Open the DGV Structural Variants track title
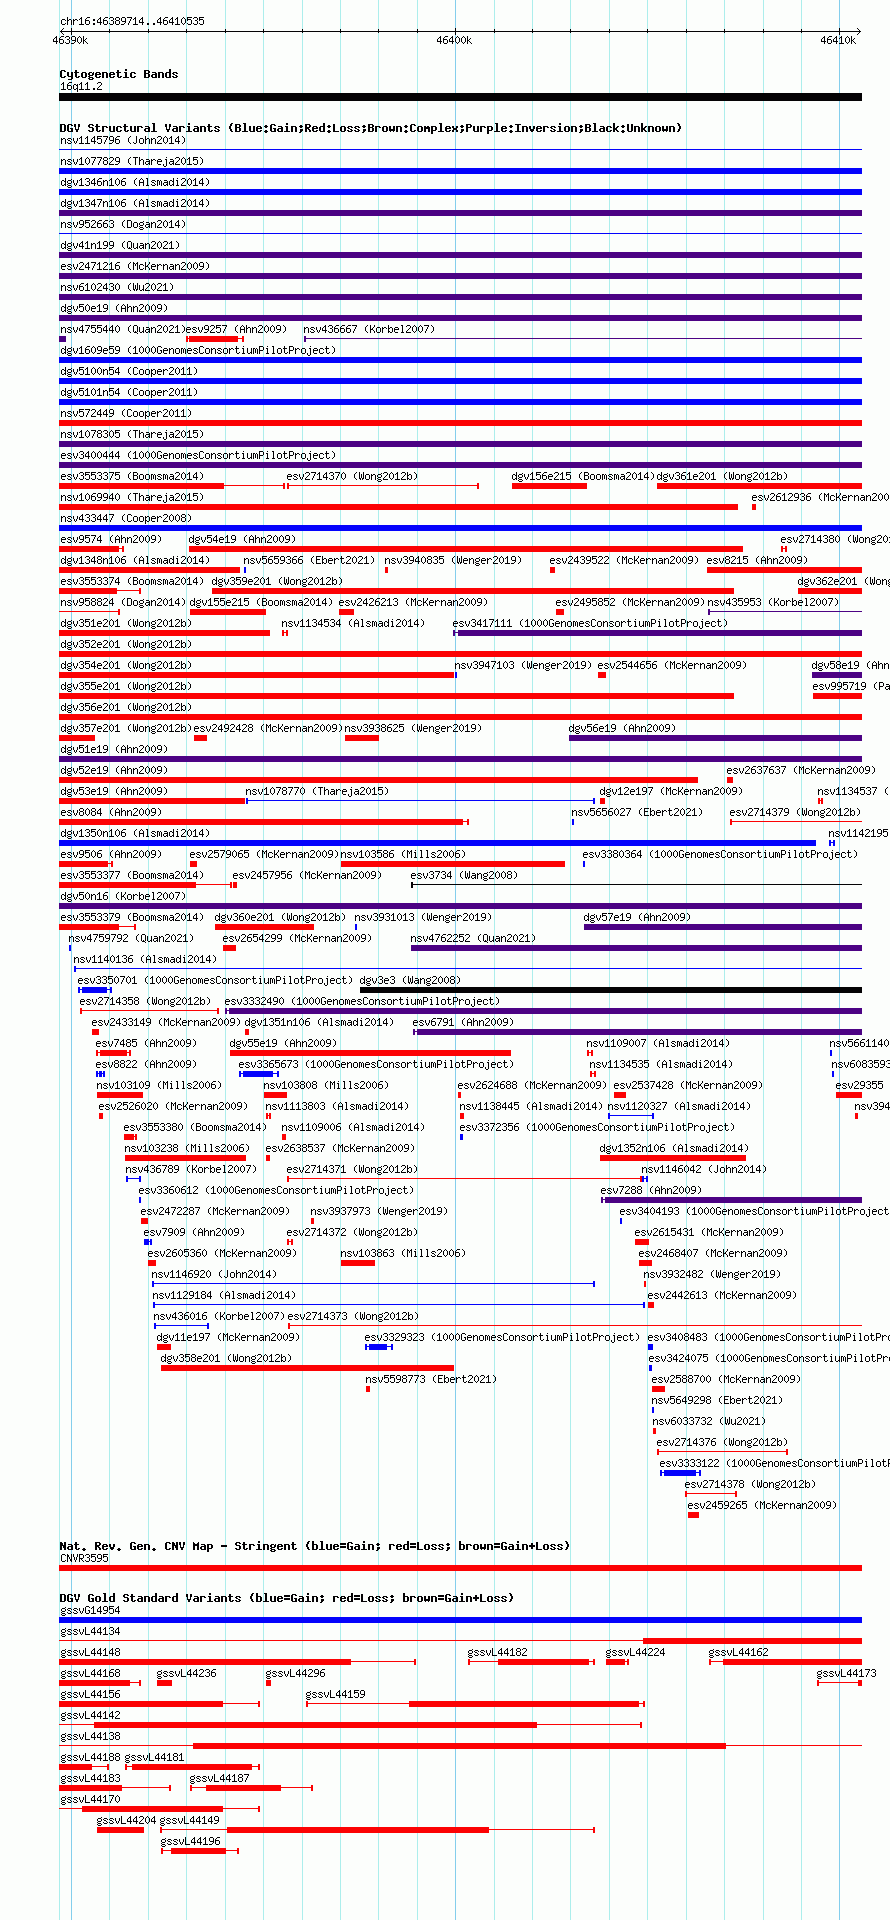 tap(371, 128)
